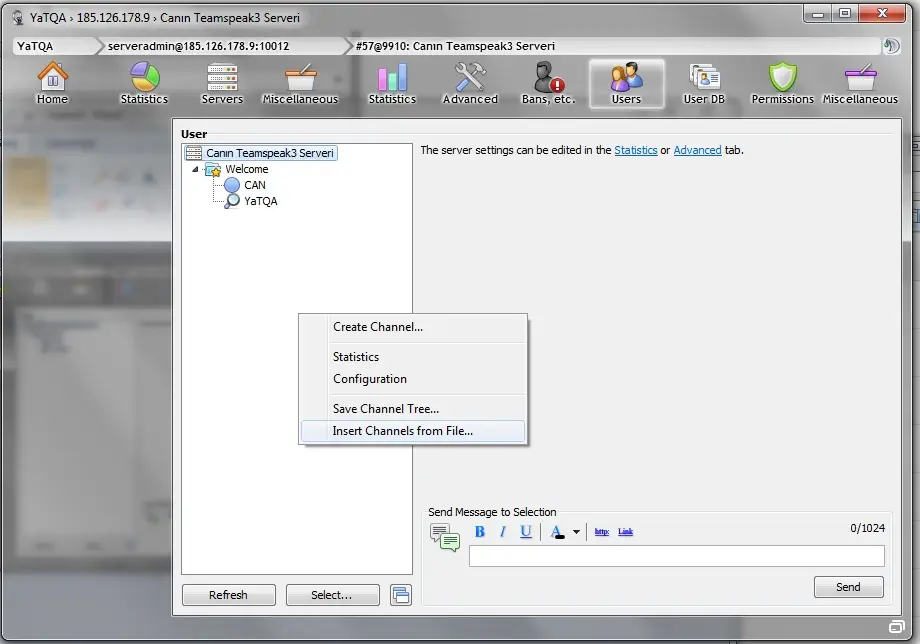Click the stacked windows icon beside Select...
Screen dimensions: 920x644
[401, 595]
